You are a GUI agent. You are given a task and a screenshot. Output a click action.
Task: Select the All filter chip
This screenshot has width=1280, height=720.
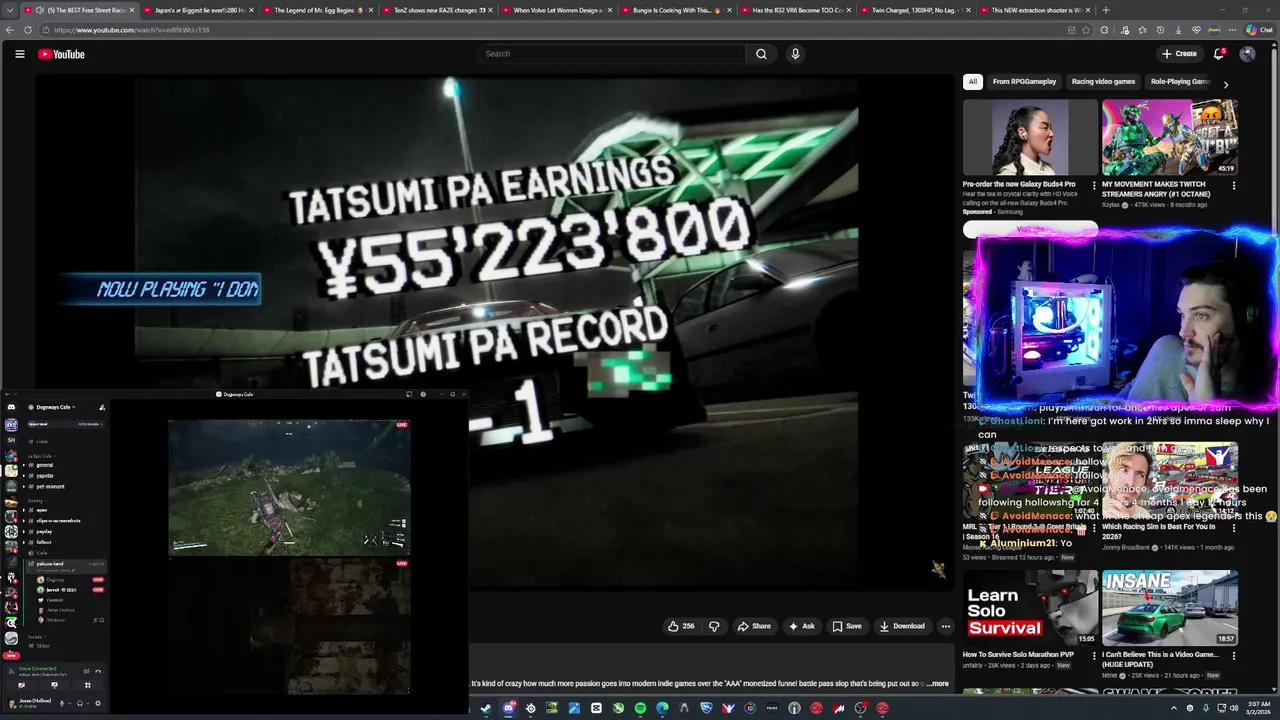(973, 82)
